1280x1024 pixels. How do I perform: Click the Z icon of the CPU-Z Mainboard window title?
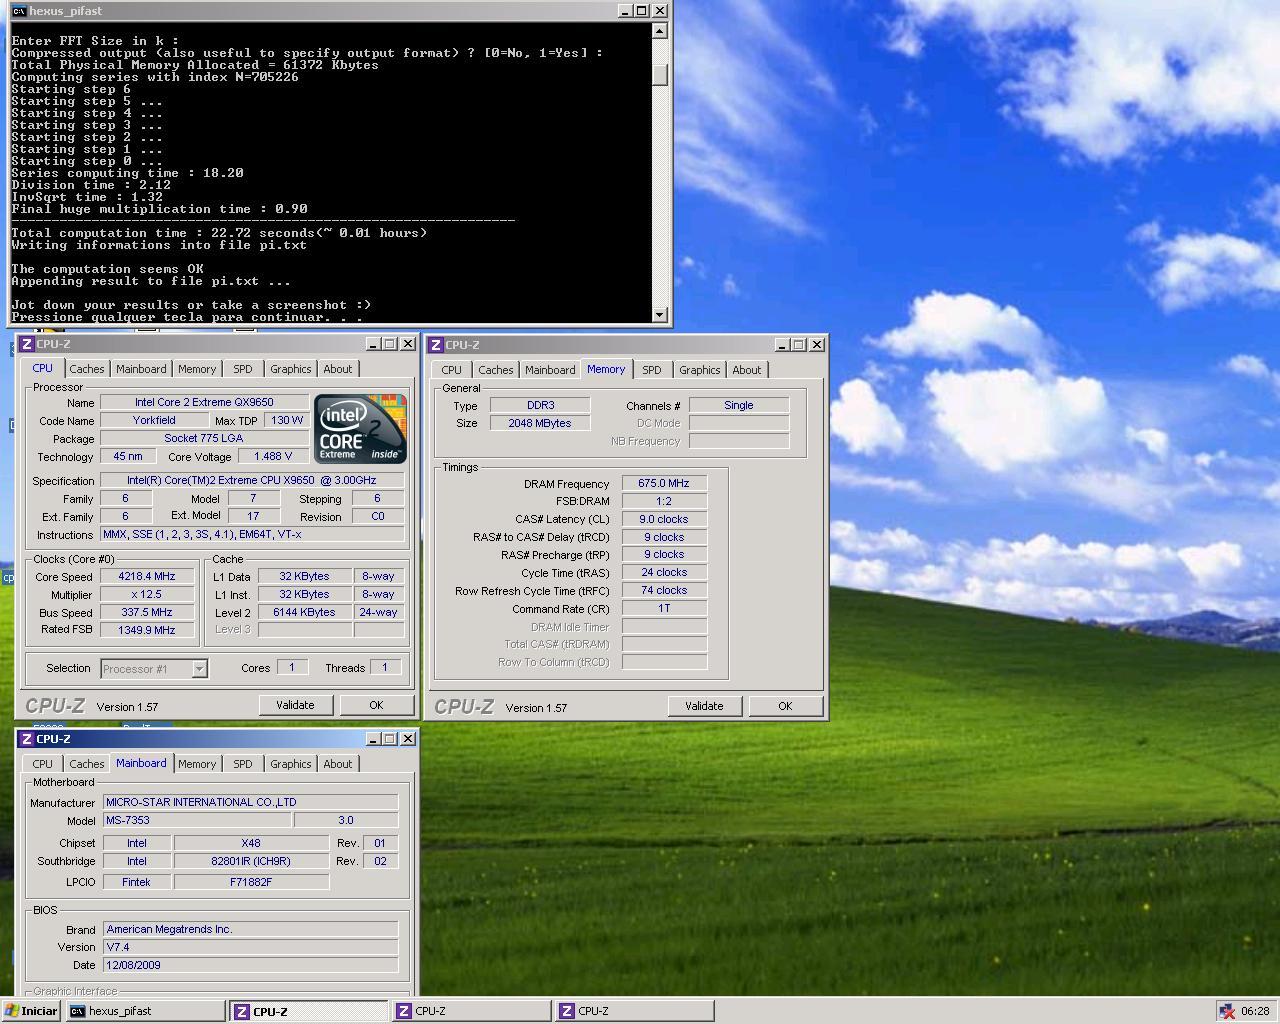pyautogui.click(x=27, y=739)
